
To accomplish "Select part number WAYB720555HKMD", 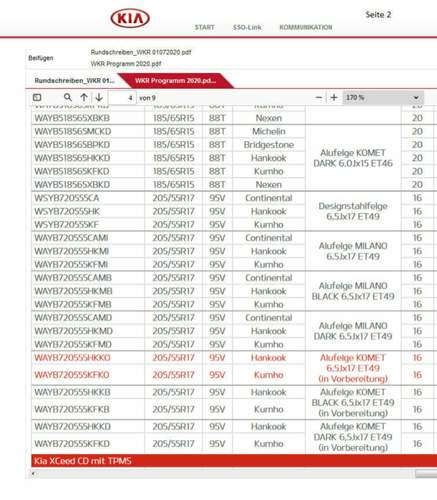I will 73,331.
